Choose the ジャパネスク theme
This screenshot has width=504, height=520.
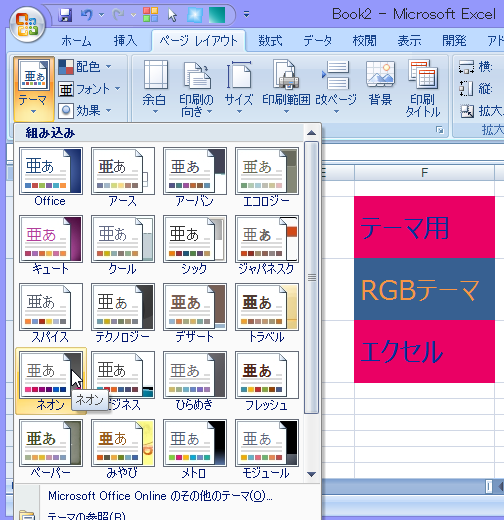tap(267, 245)
